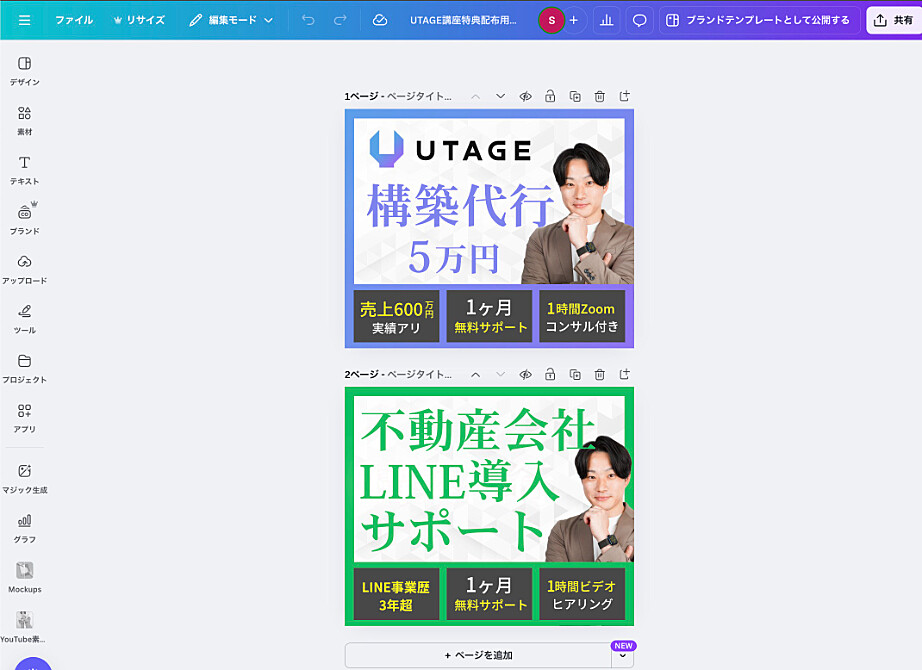Duplicate page 1

pos(575,96)
